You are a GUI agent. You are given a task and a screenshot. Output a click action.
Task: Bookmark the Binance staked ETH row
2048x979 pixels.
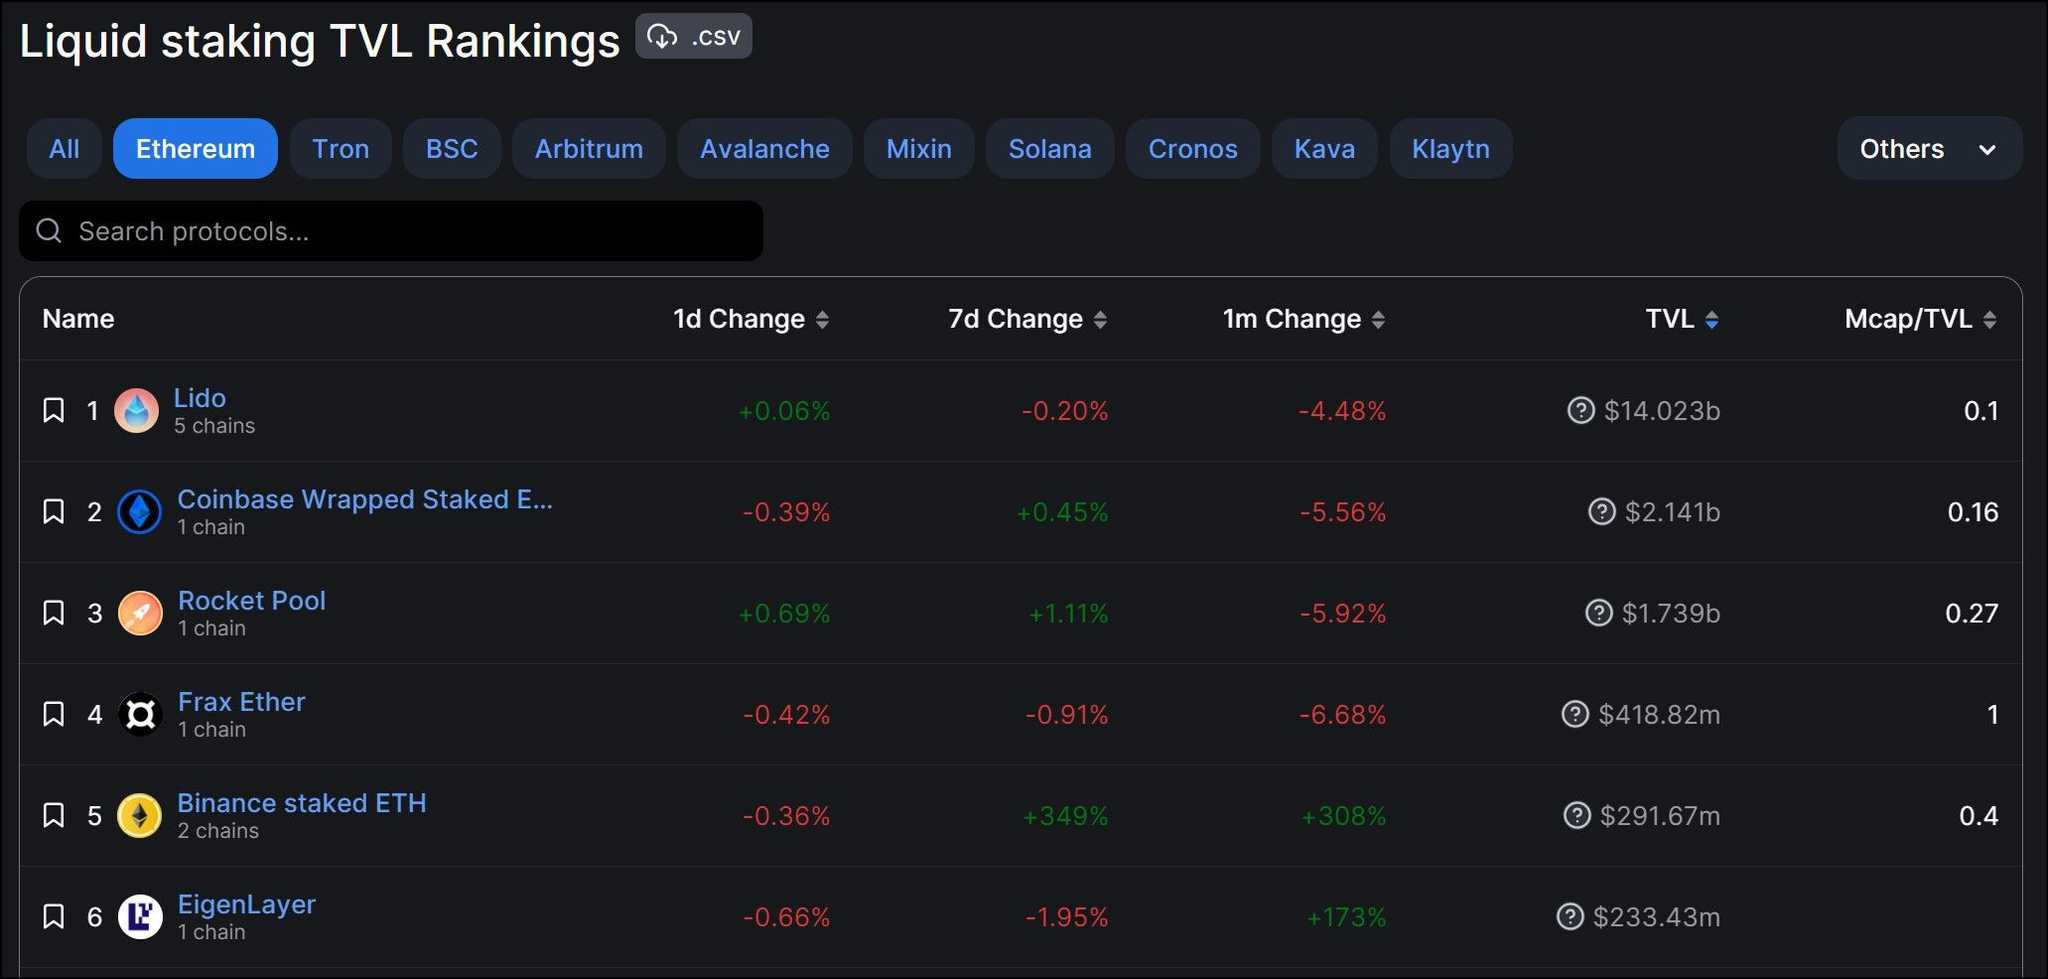tap(53, 815)
